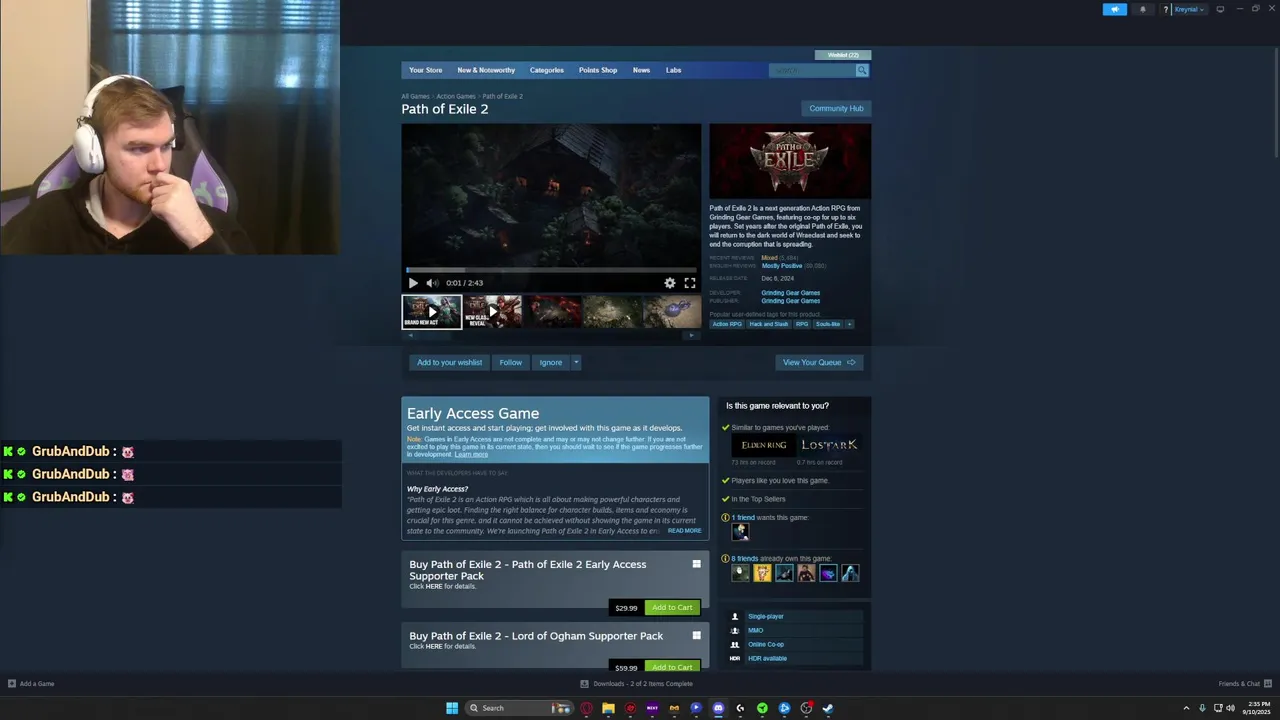Viewport: 1280px width, 720px height.
Task: Select the Souls-like tag
Action: click(828, 324)
